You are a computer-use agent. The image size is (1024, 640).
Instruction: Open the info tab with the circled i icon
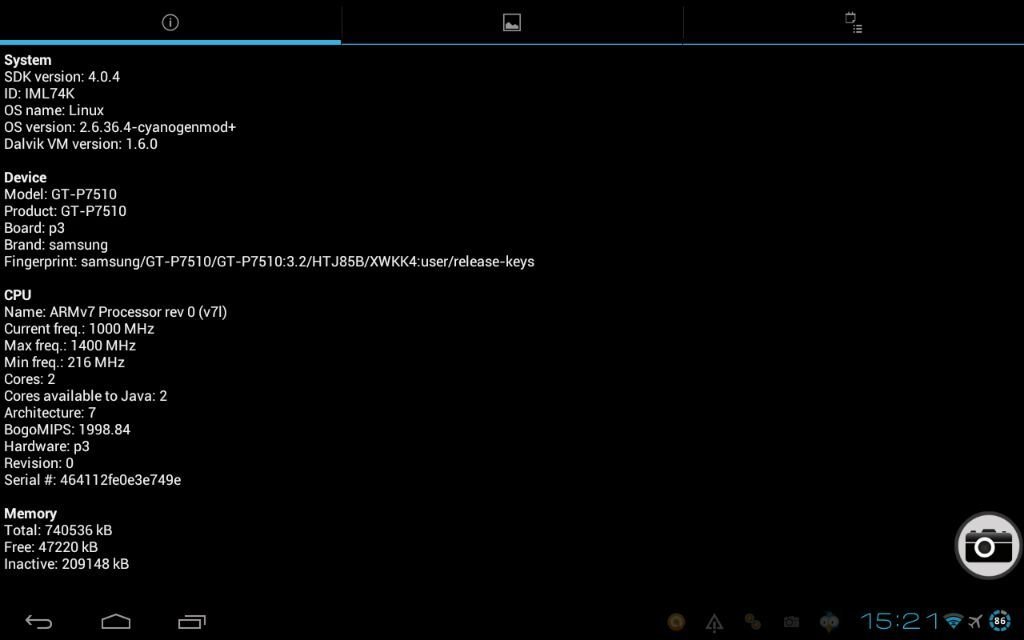click(170, 22)
